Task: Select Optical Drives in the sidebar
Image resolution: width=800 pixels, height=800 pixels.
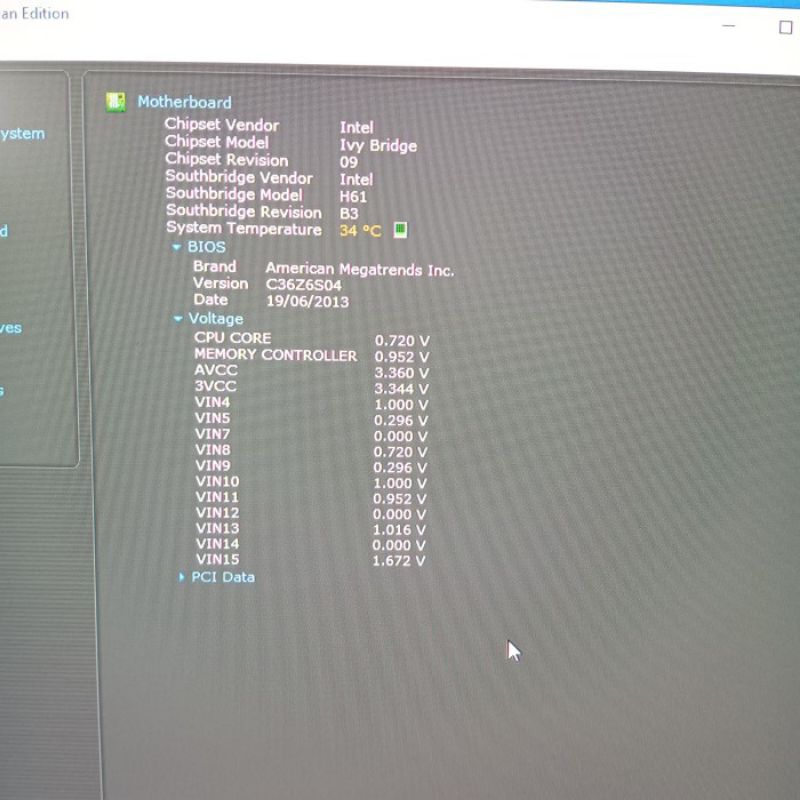Action: (10, 328)
